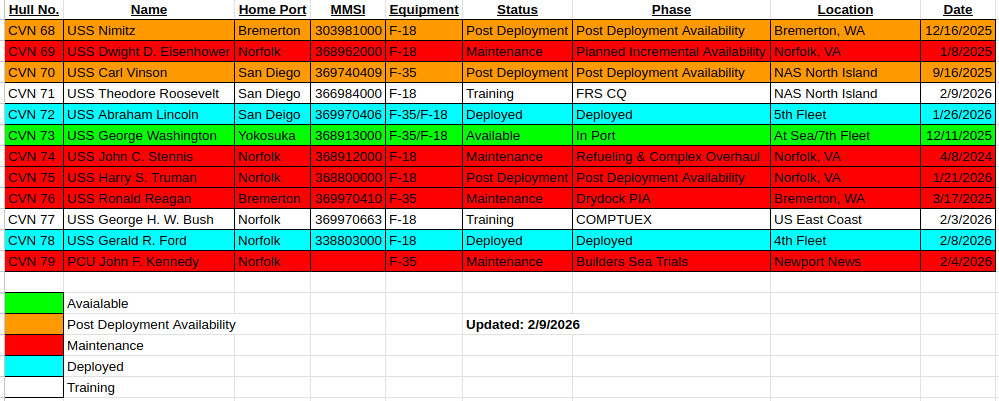This screenshot has width=999, height=401.
Task: Click the Post Deployment Availability legend label
Action: (151, 324)
